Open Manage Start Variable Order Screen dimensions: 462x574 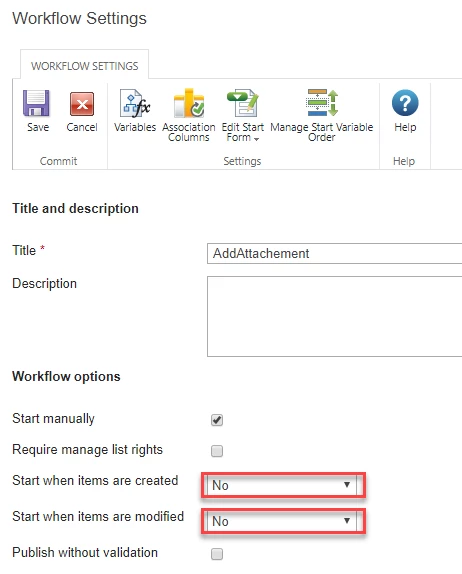pos(321,115)
